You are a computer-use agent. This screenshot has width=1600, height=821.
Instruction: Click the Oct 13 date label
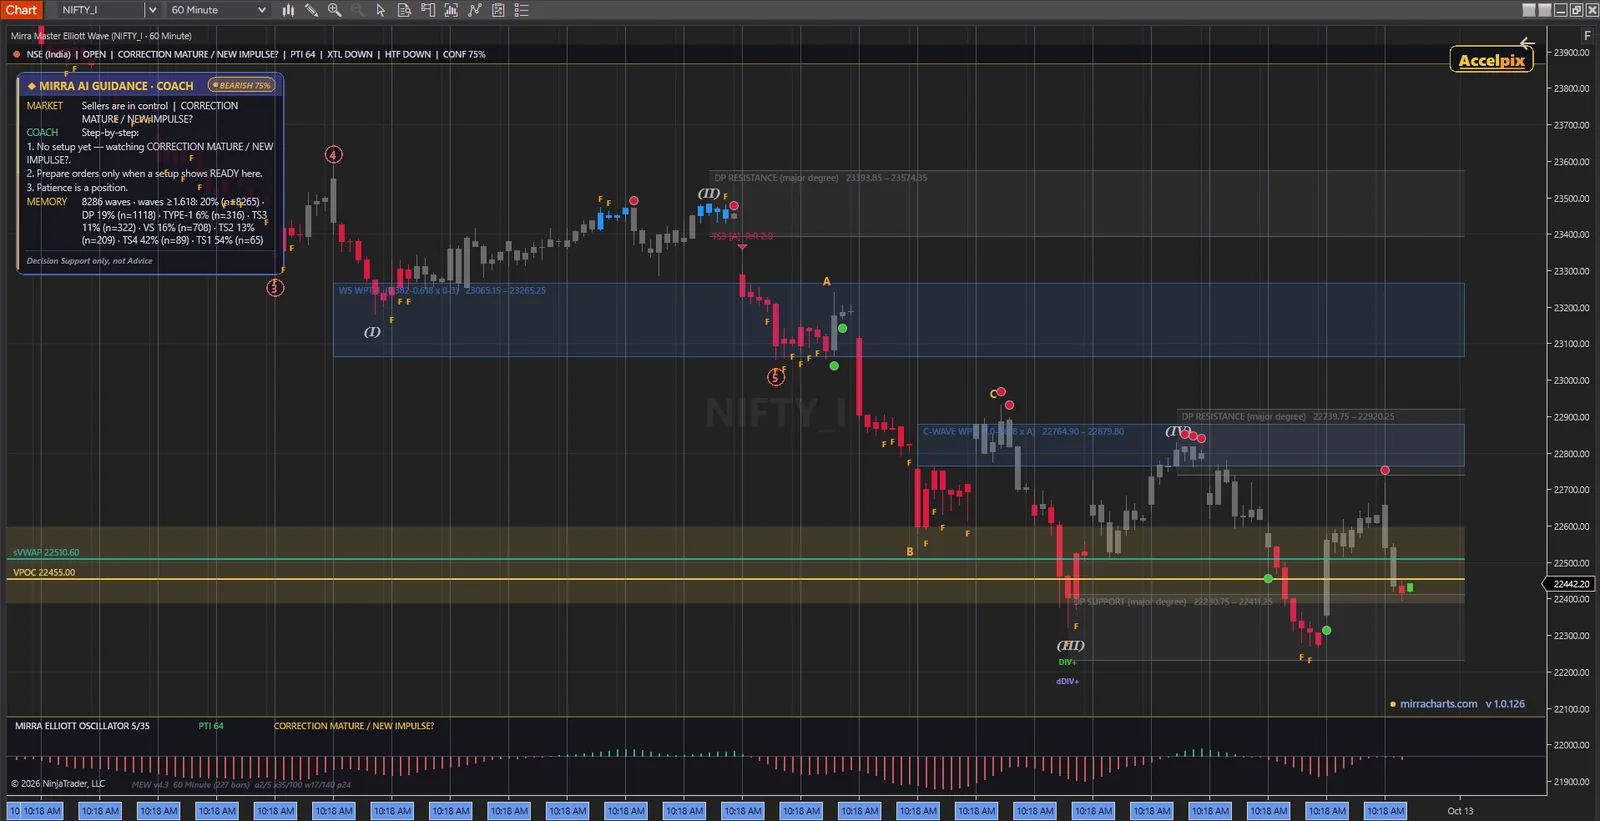coord(1460,811)
